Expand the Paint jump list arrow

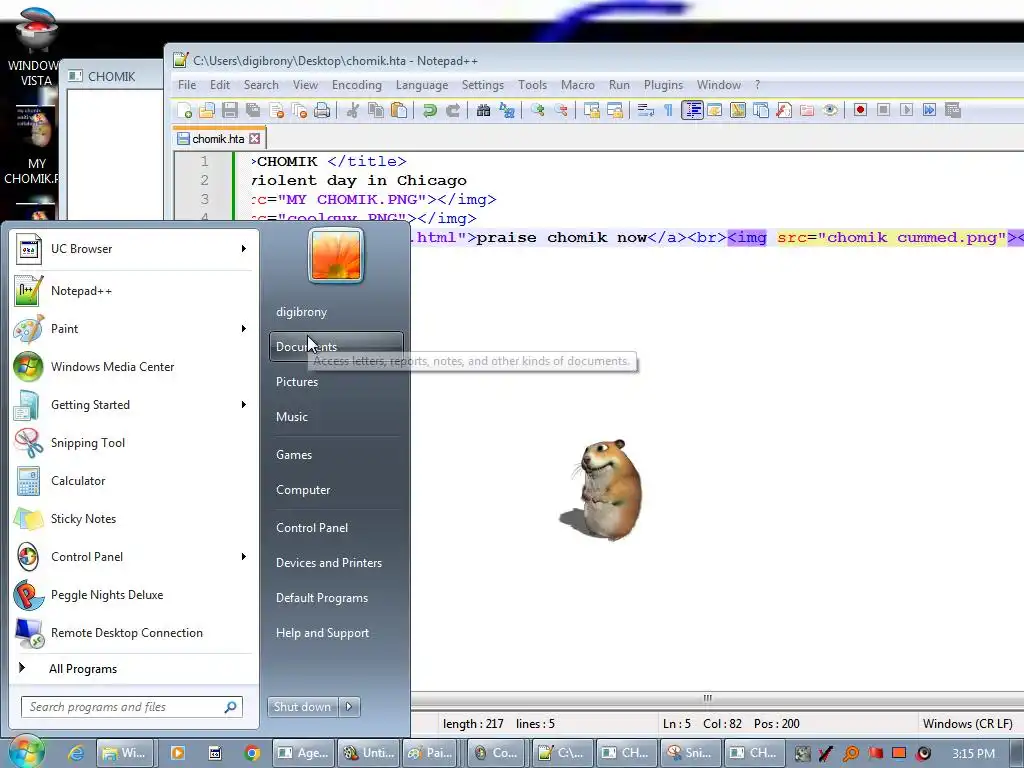(x=244, y=328)
